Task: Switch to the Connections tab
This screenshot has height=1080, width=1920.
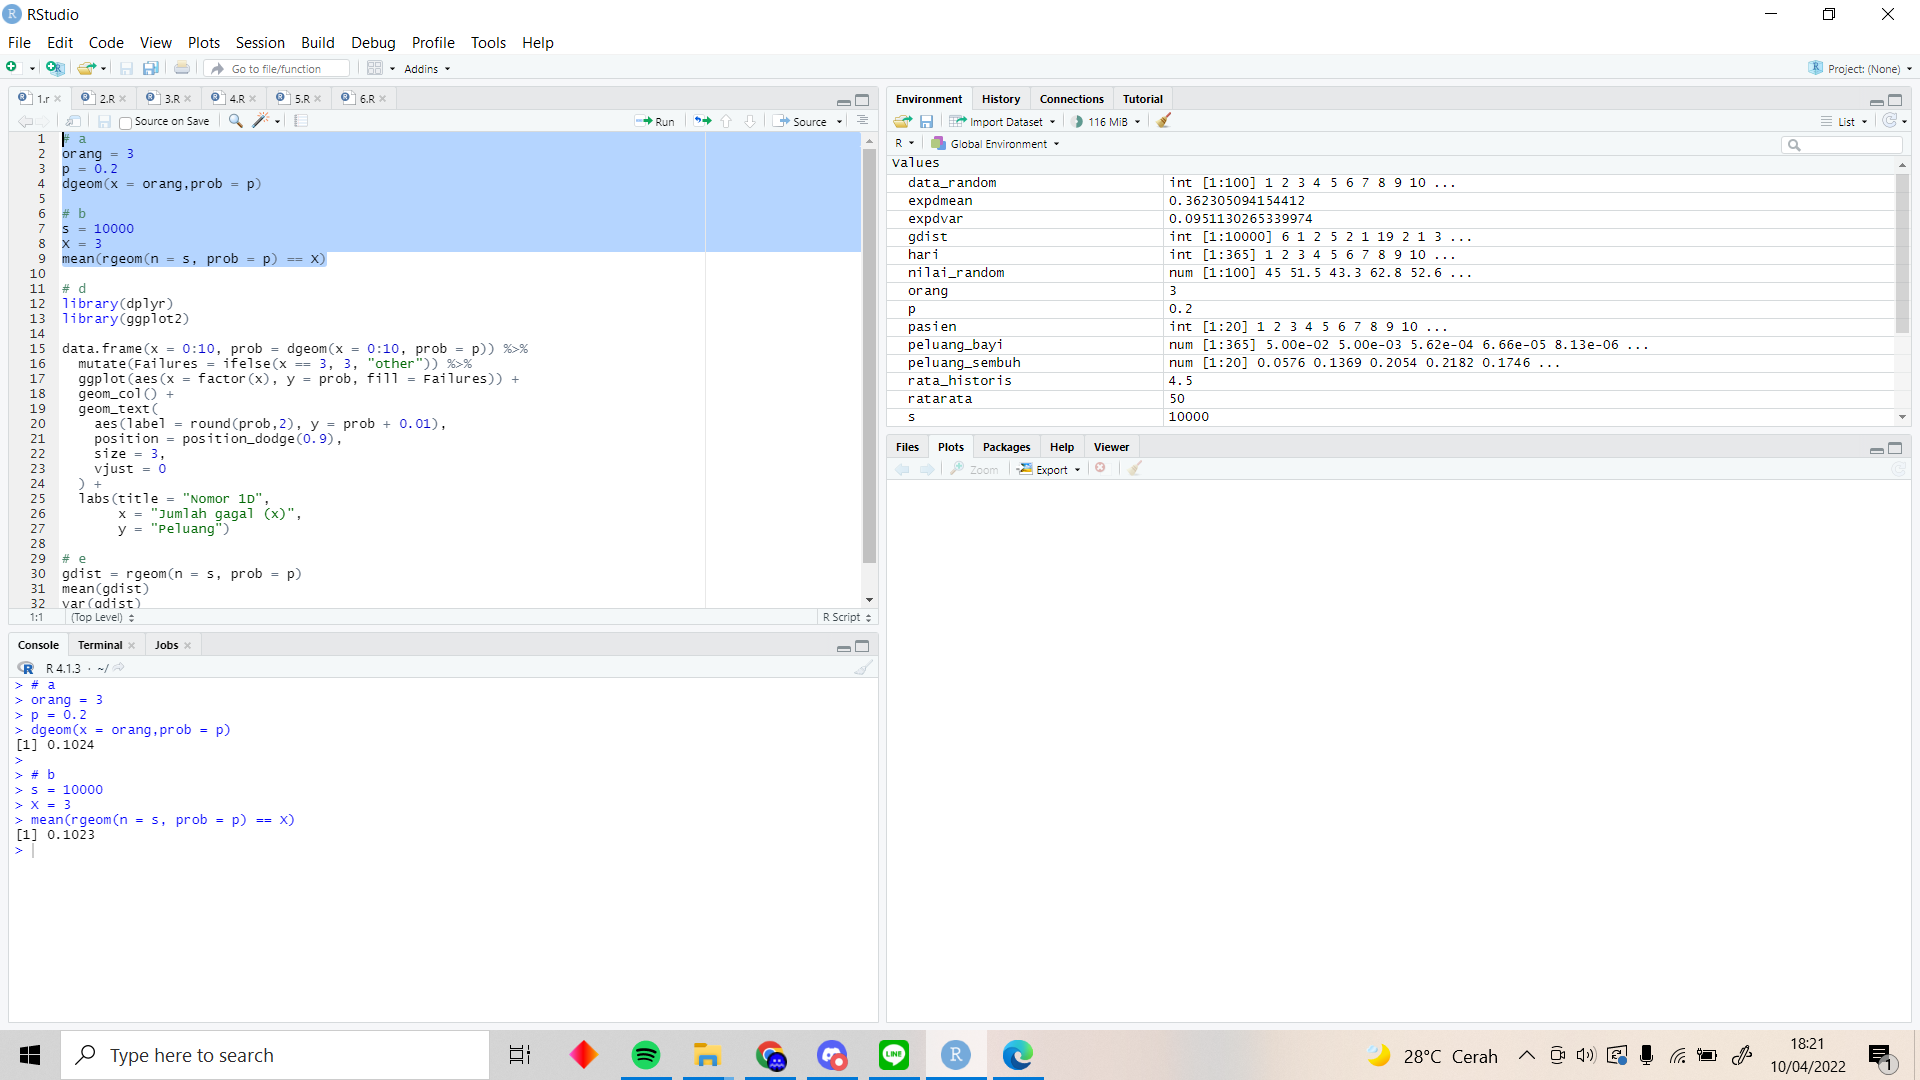Action: (x=1071, y=99)
